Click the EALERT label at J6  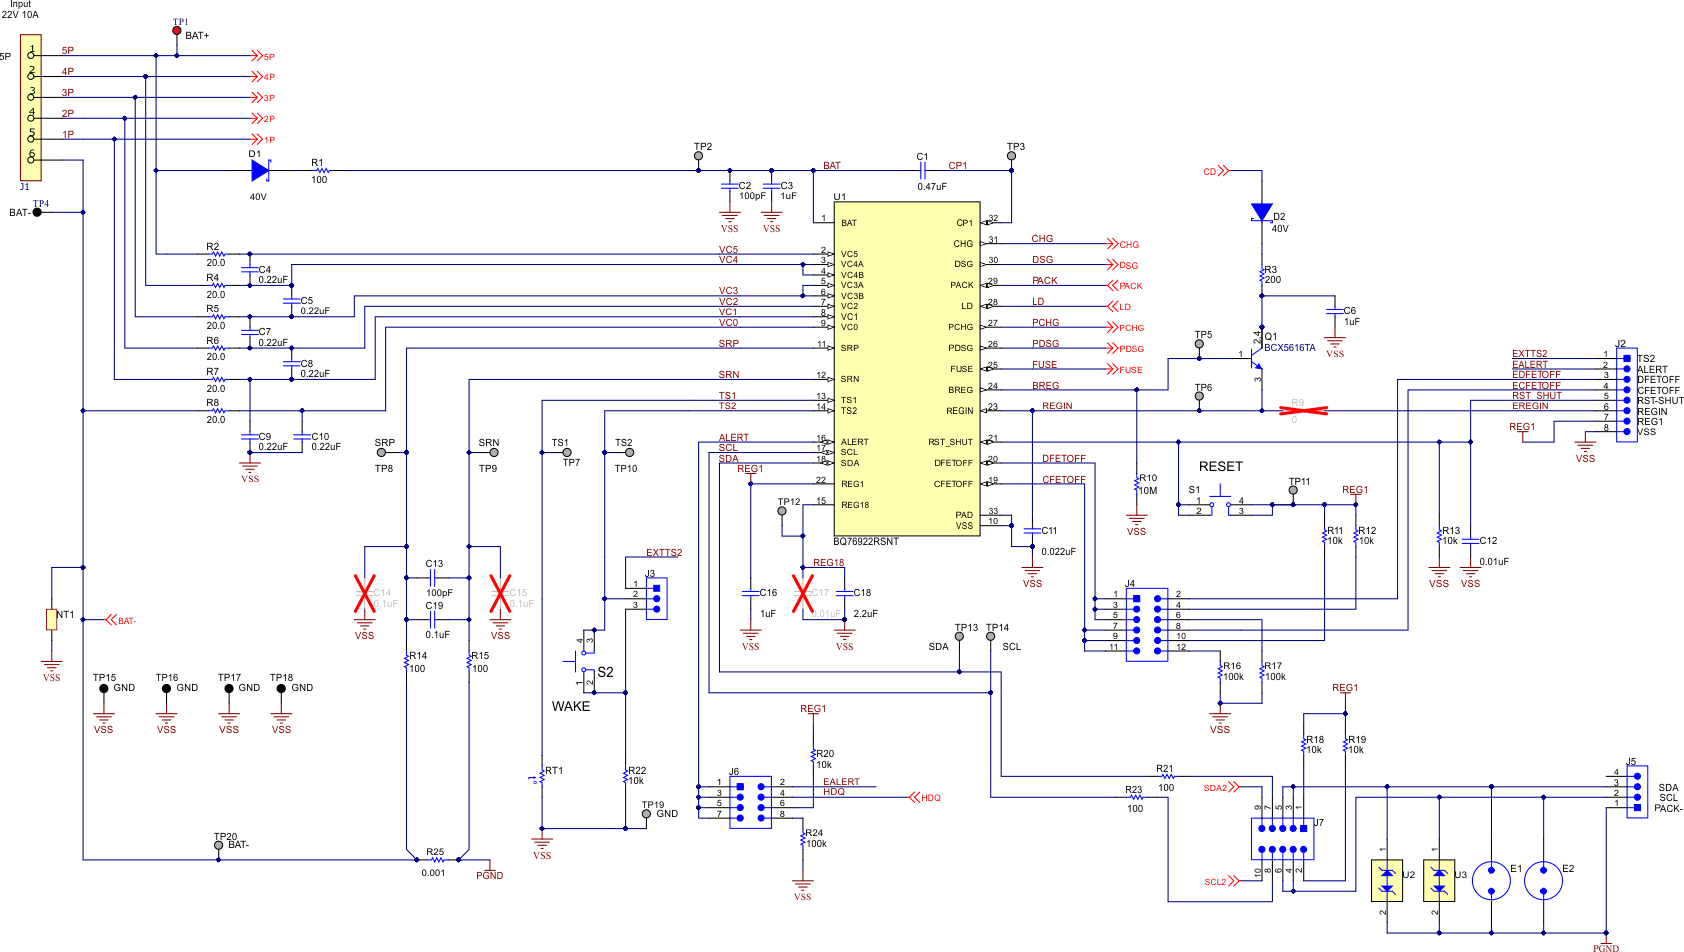click(x=841, y=782)
